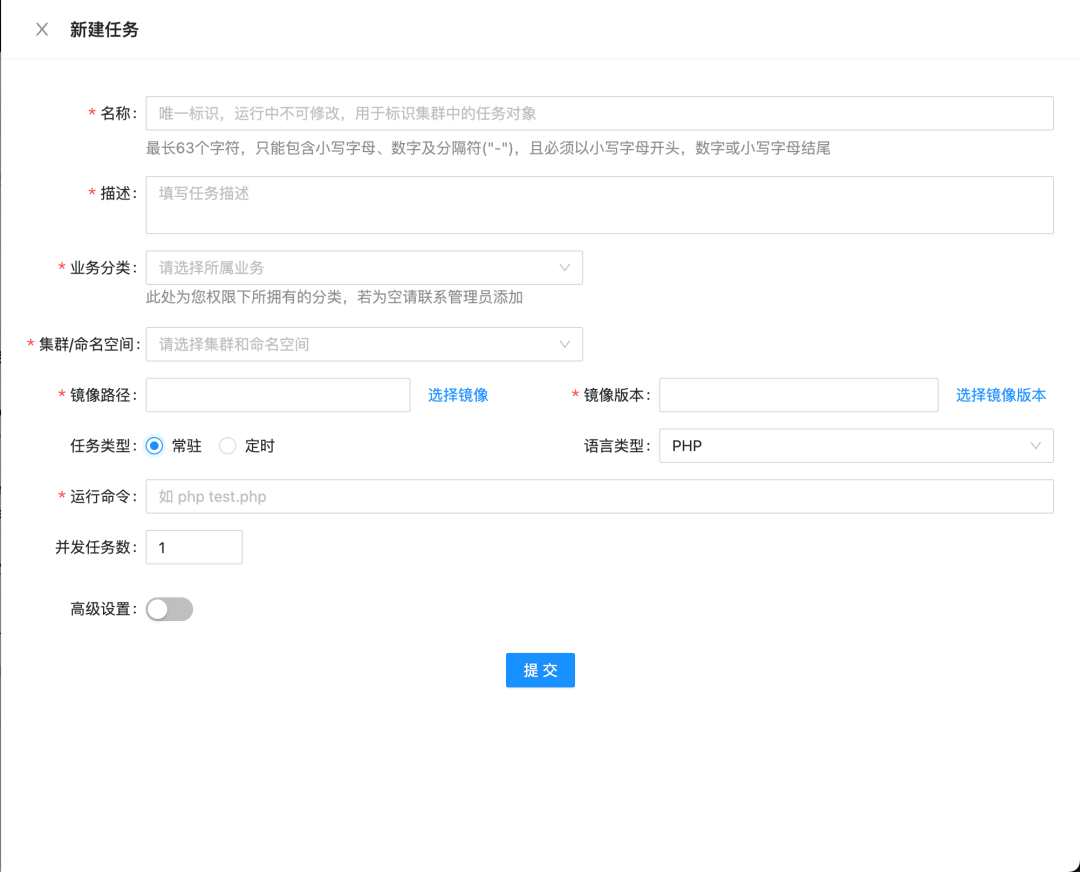Viewport: 1080px width, 872px height.
Task: Click the 镜像版本 input box
Action: (x=798, y=395)
